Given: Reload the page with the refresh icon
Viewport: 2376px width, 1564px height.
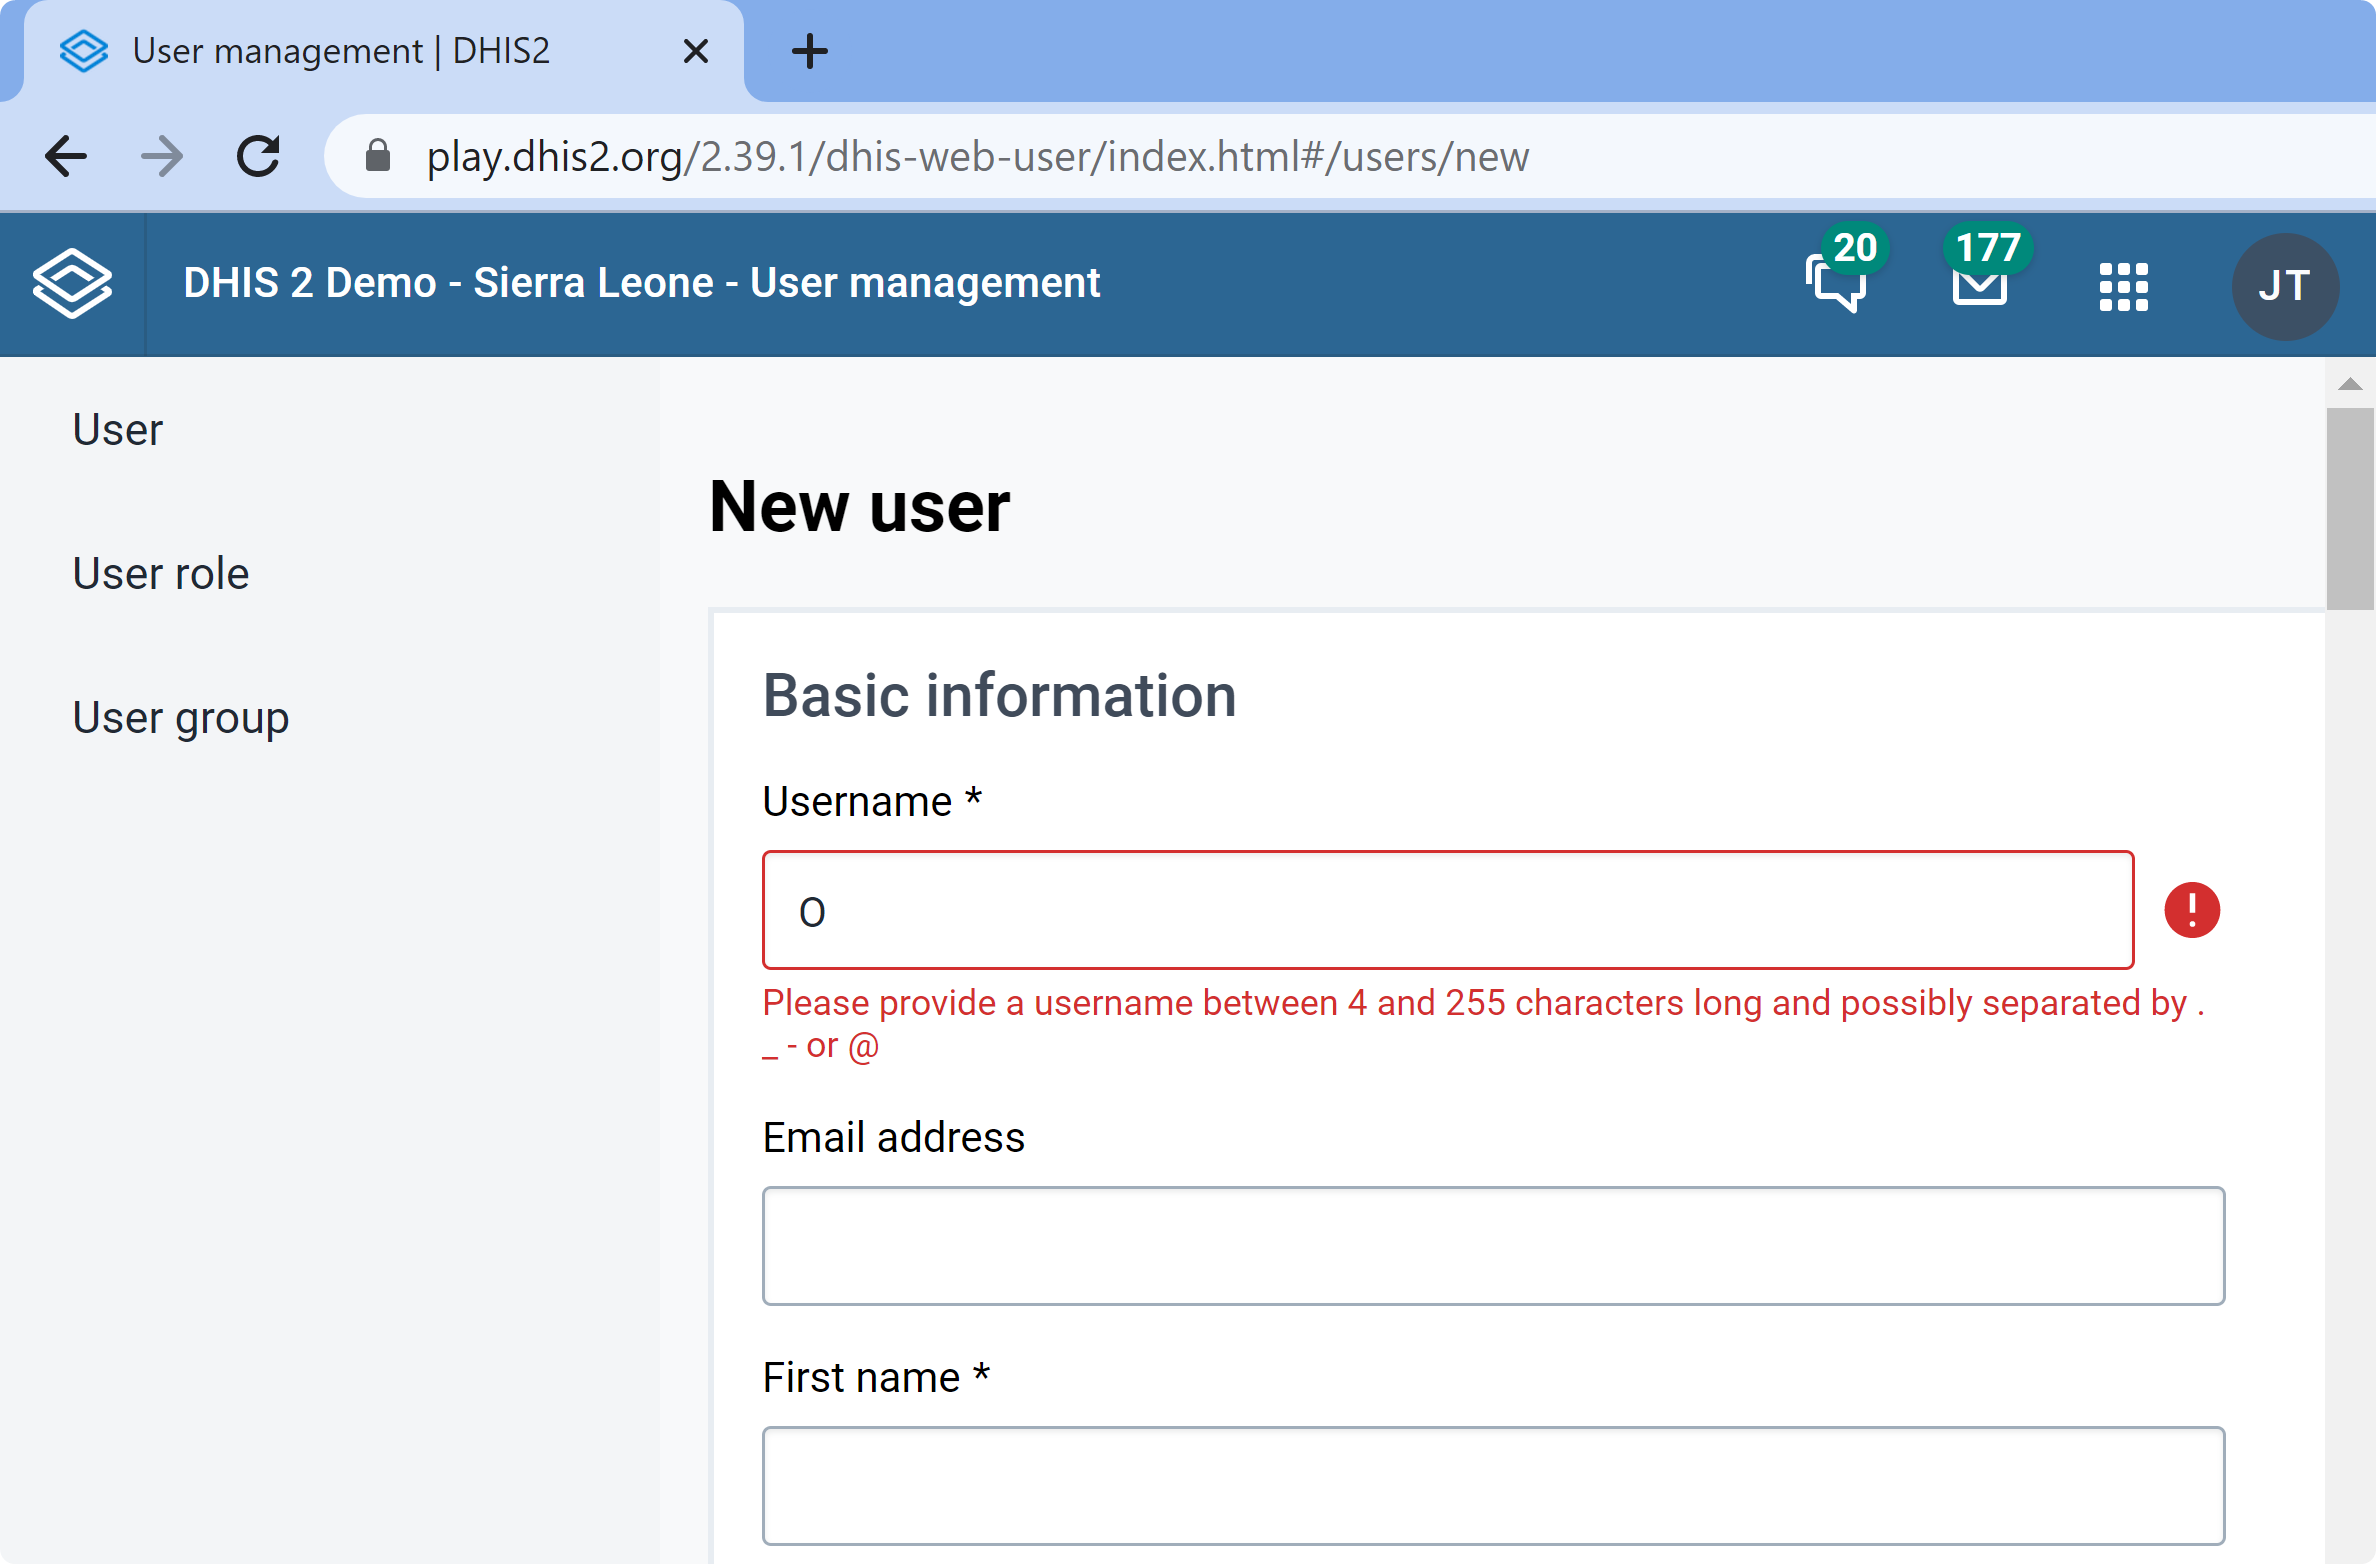Looking at the screenshot, I should pyautogui.click(x=258, y=156).
